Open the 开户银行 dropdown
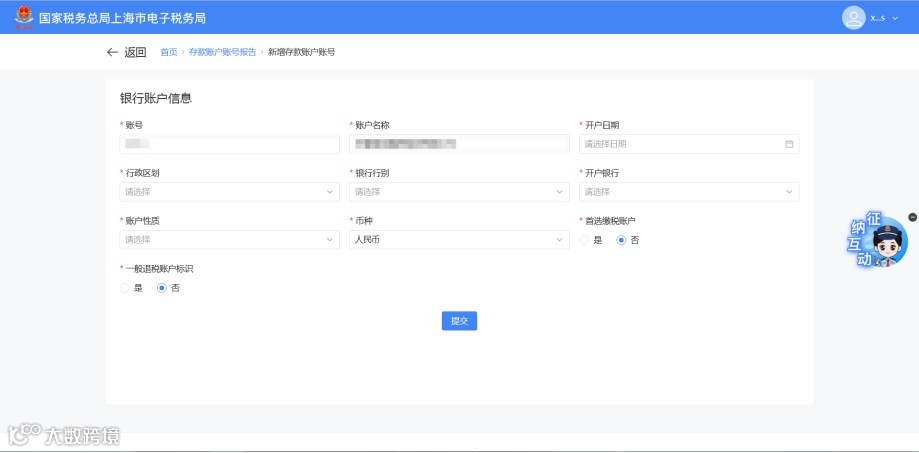The height and width of the screenshot is (453, 919). tap(689, 192)
